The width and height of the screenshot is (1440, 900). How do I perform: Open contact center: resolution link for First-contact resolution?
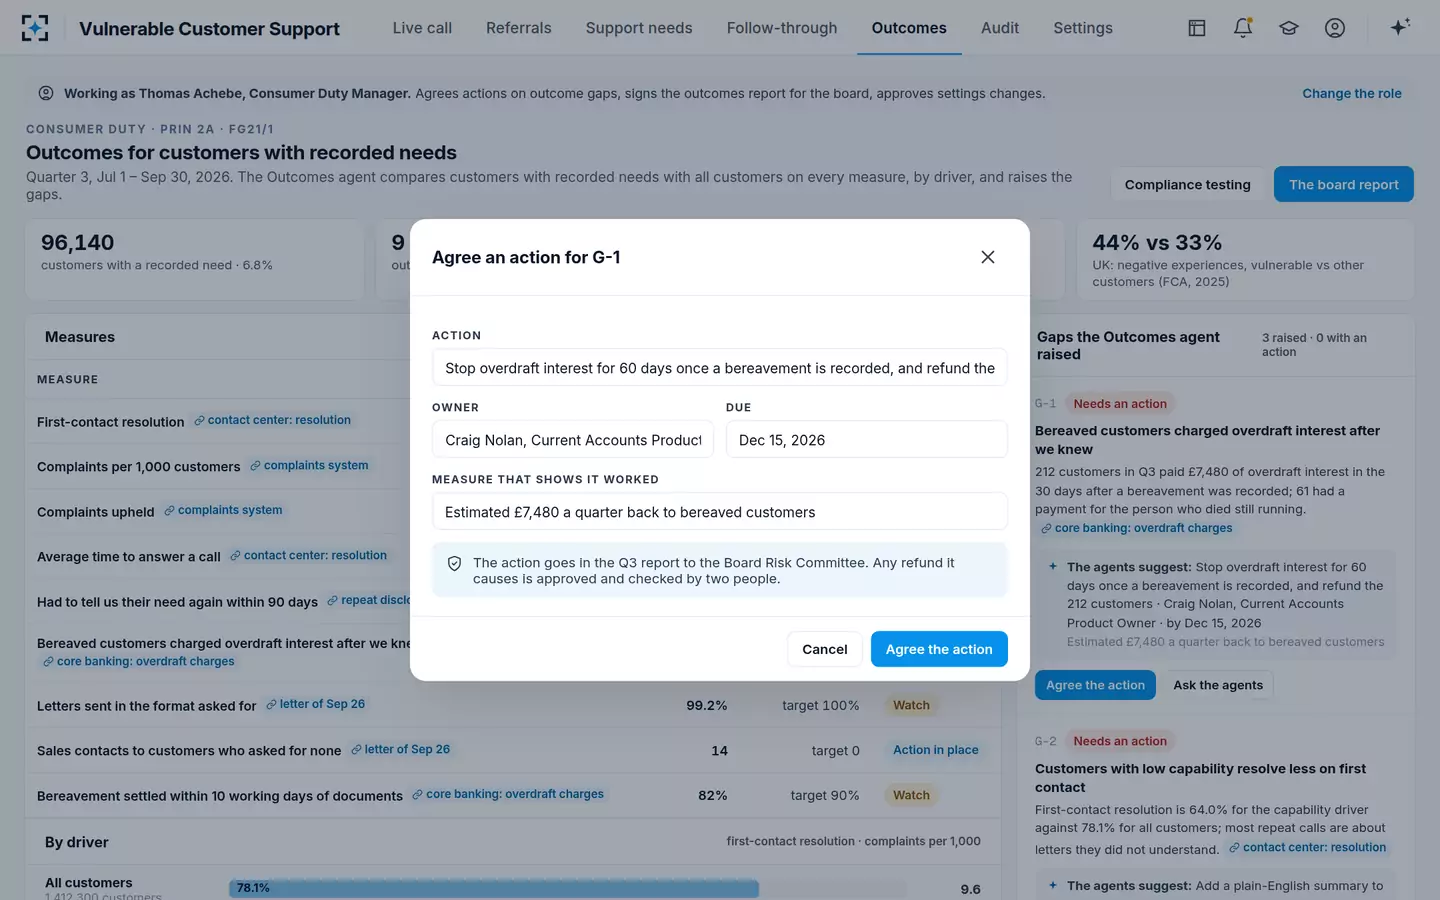[x=272, y=420]
